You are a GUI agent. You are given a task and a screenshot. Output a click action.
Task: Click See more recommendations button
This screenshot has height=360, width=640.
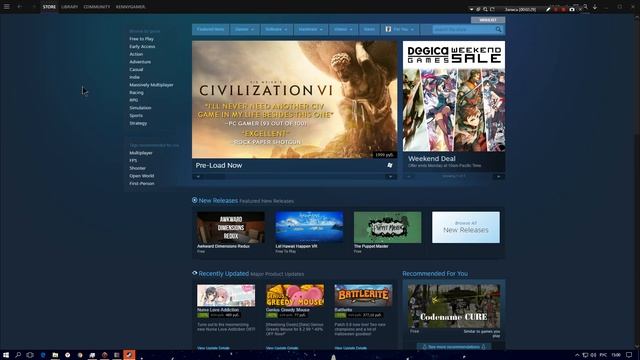(454, 347)
